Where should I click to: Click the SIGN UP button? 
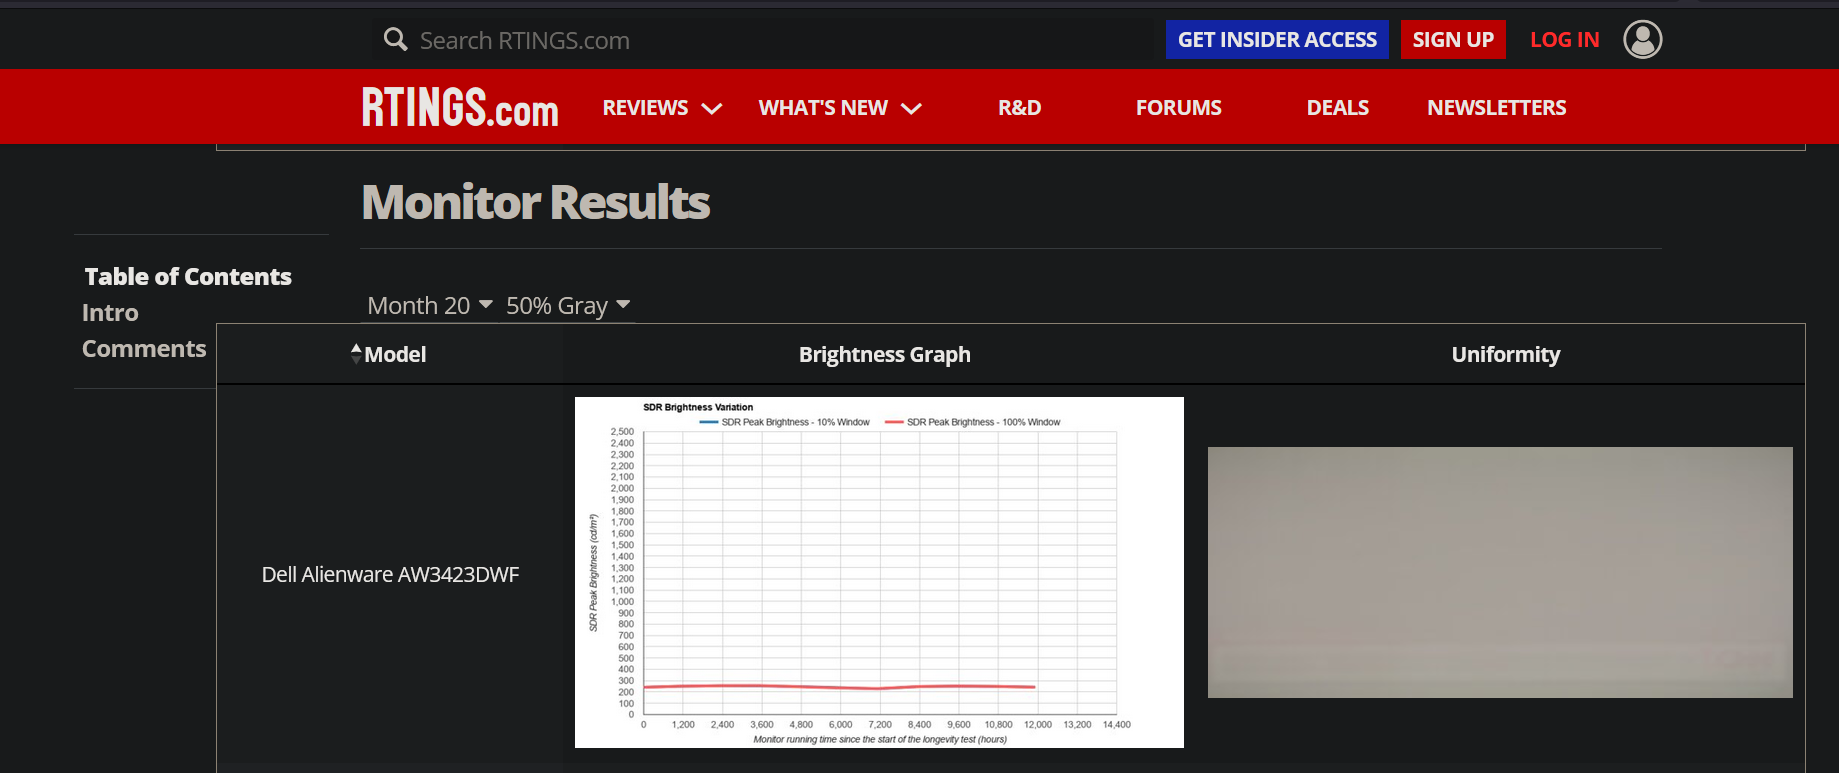(x=1453, y=40)
